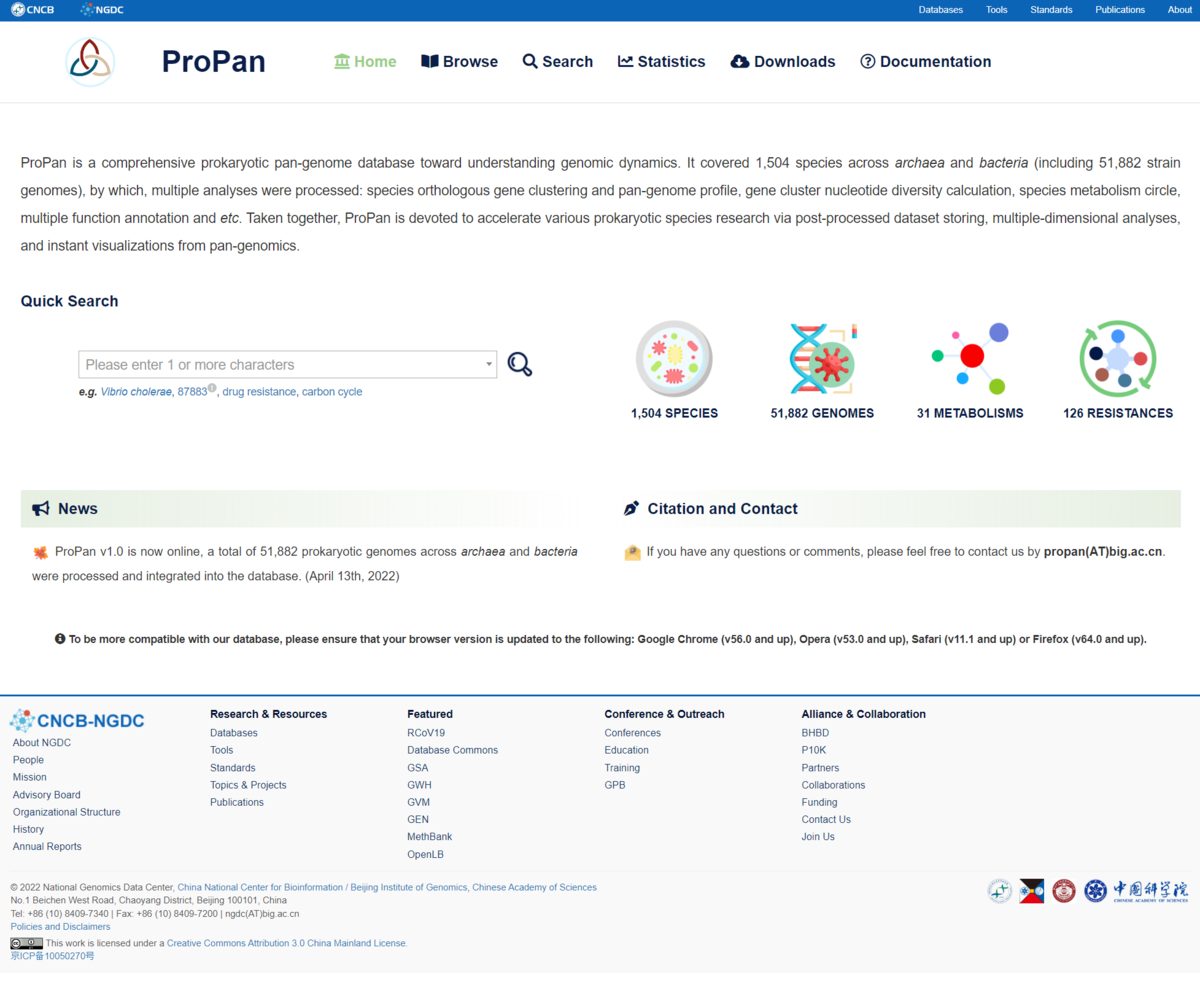This screenshot has height=993, width=1200.
Task: Open the Education footer link
Action: click(627, 750)
